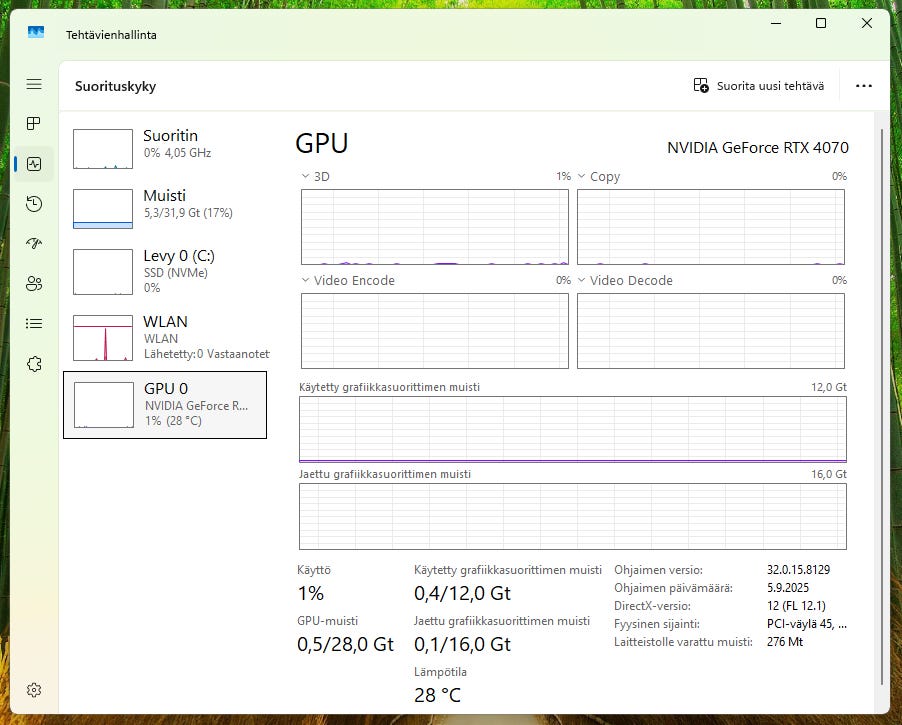902x725 pixels.
Task: Click the 0,5/28,0 Gt GPU memory value
Action: (345, 644)
